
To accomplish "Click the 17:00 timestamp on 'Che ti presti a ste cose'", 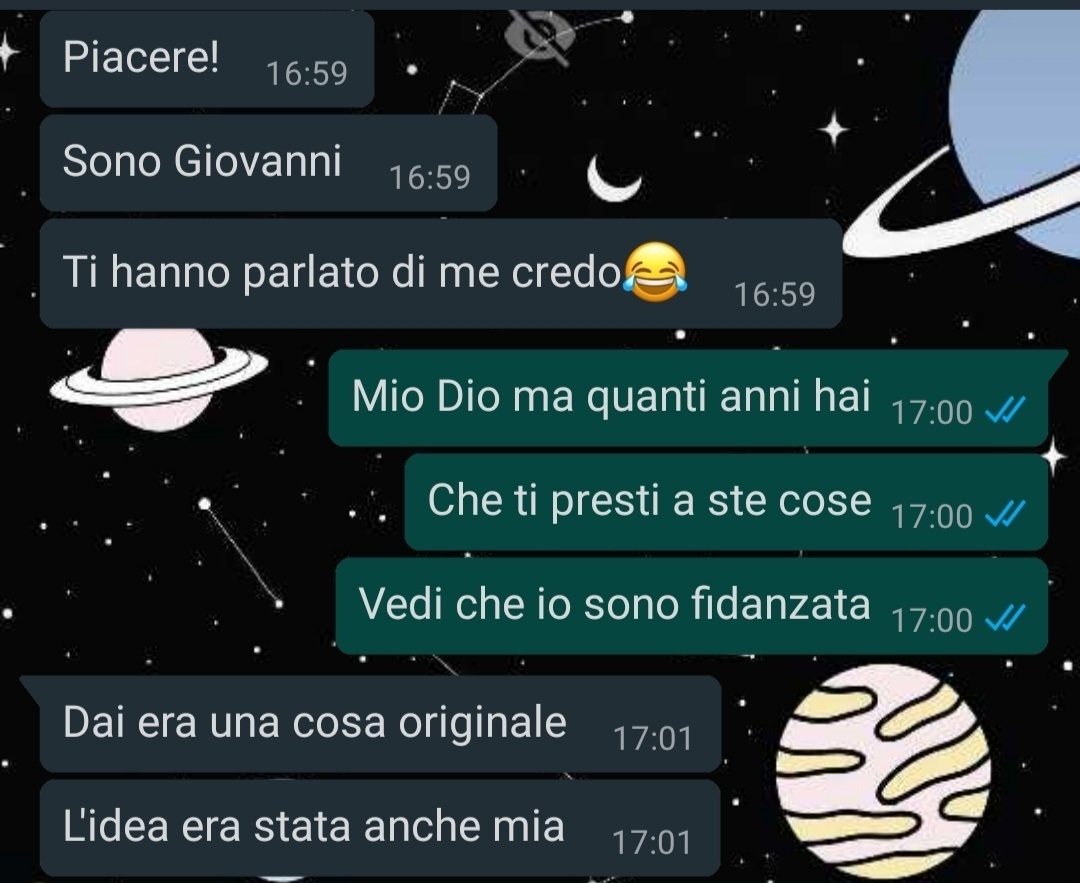I will pos(932,516).
